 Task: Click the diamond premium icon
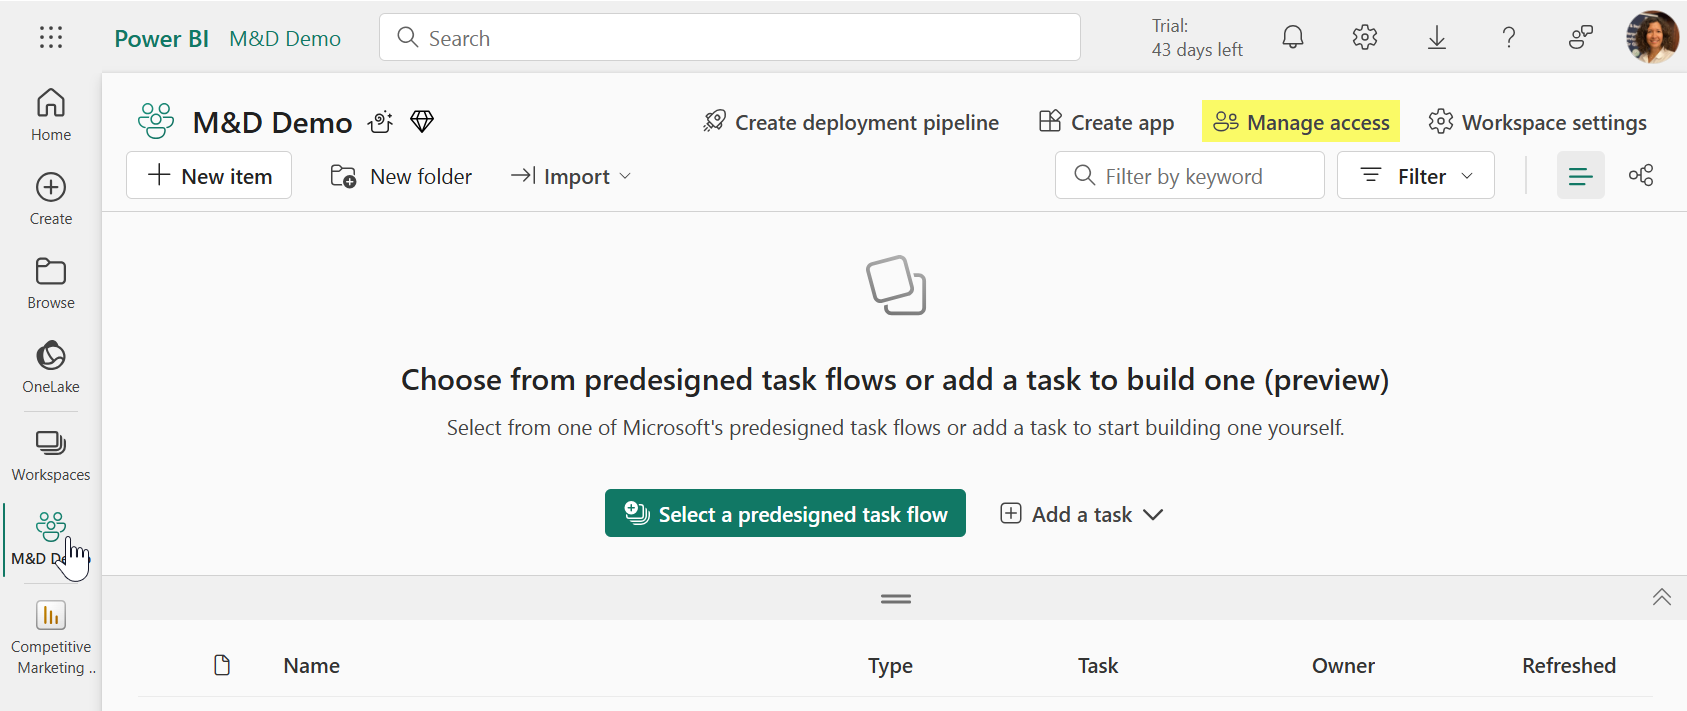point(422,122)
